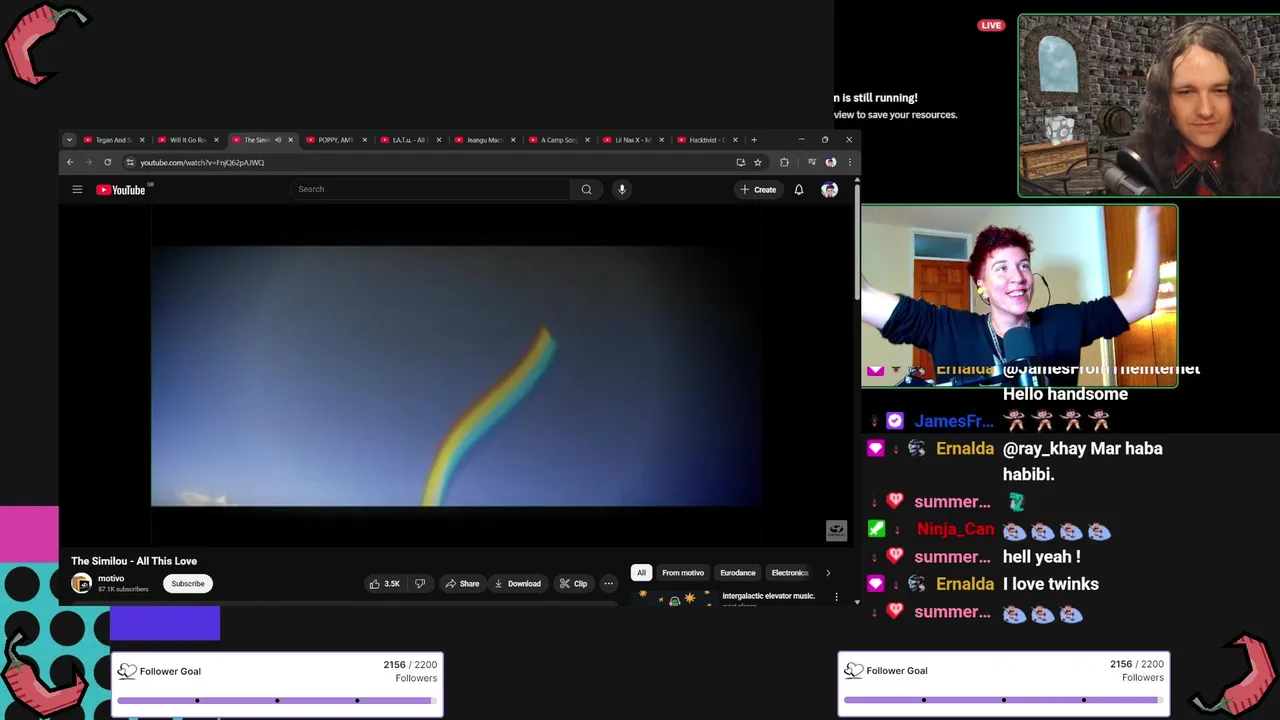Open the tab search dropdown arrow
The width and height of the screenshot is (1280, 720).
(x=69, y=140)
